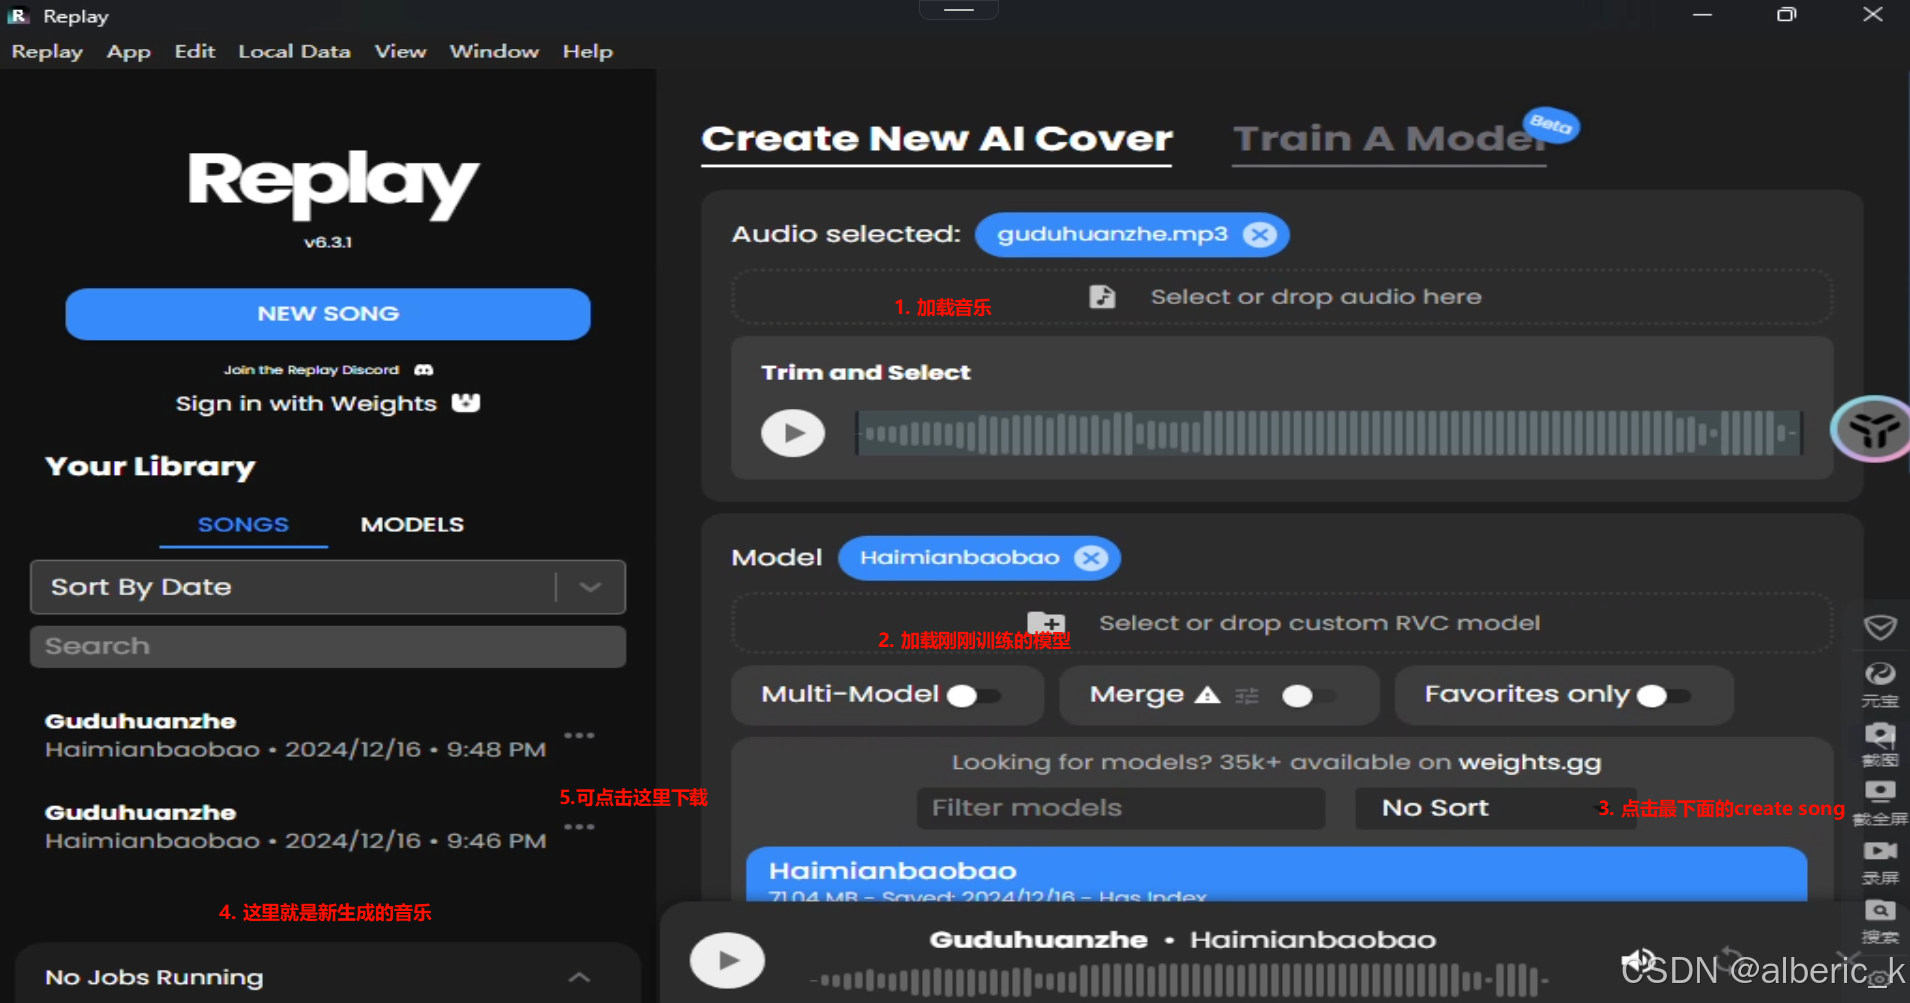
Task: Click the Replay app icon in title bar
Action: (x=18, y=16)
